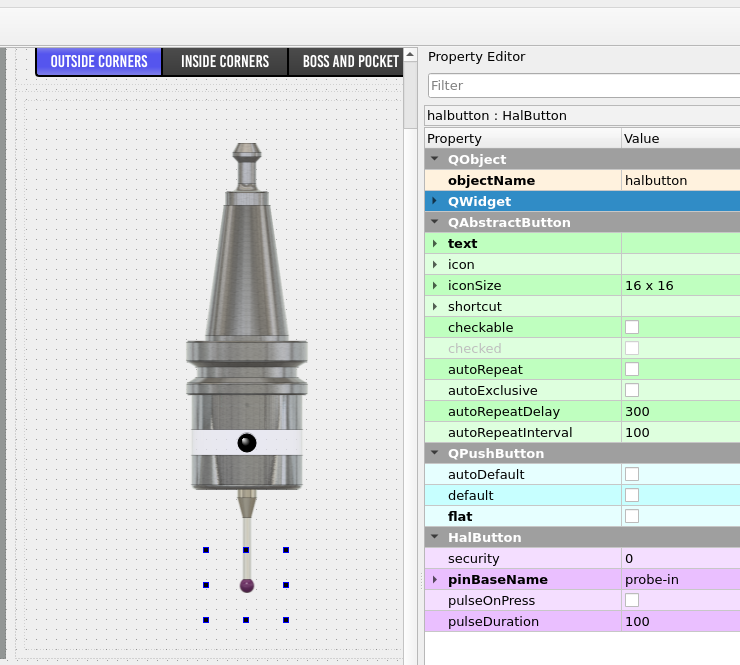Viewport: 740px width, 665px height.
Task: Expand the text property row
Action: point(435,243)
